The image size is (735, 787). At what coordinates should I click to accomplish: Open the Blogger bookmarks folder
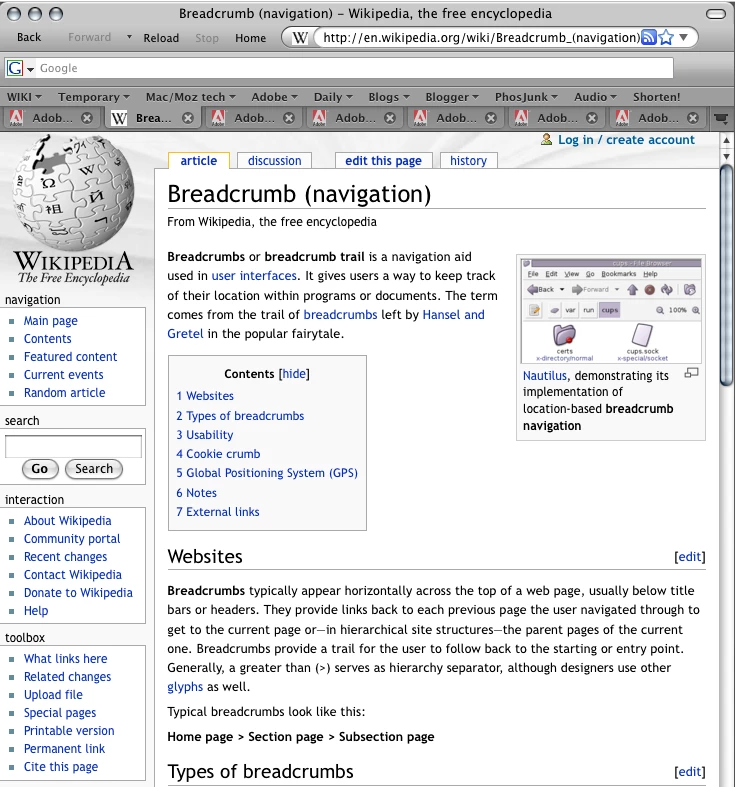click(x=452, y=97)
